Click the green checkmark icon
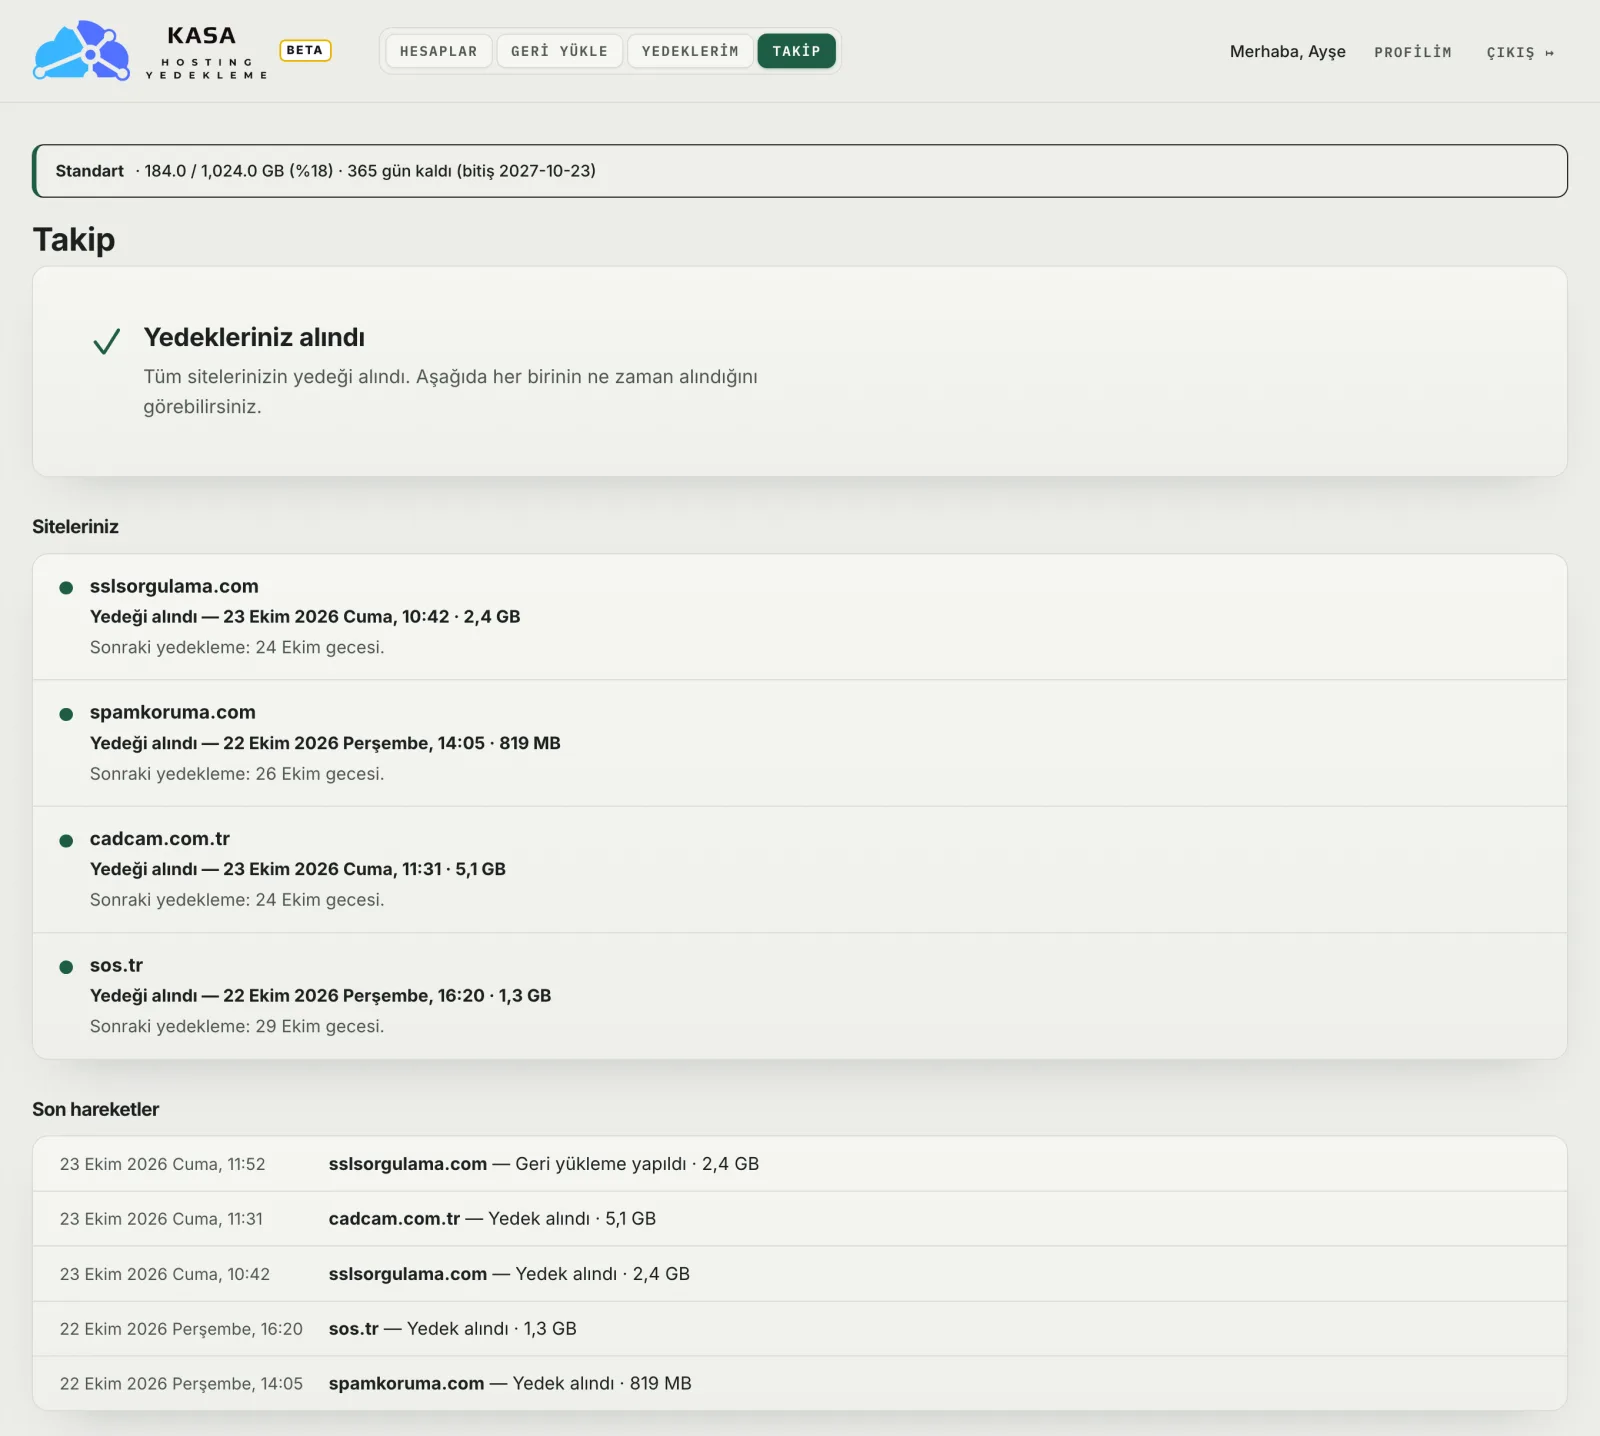Image resolution: width=1600 pixels, height=1436 pixels. coord(106,341)
